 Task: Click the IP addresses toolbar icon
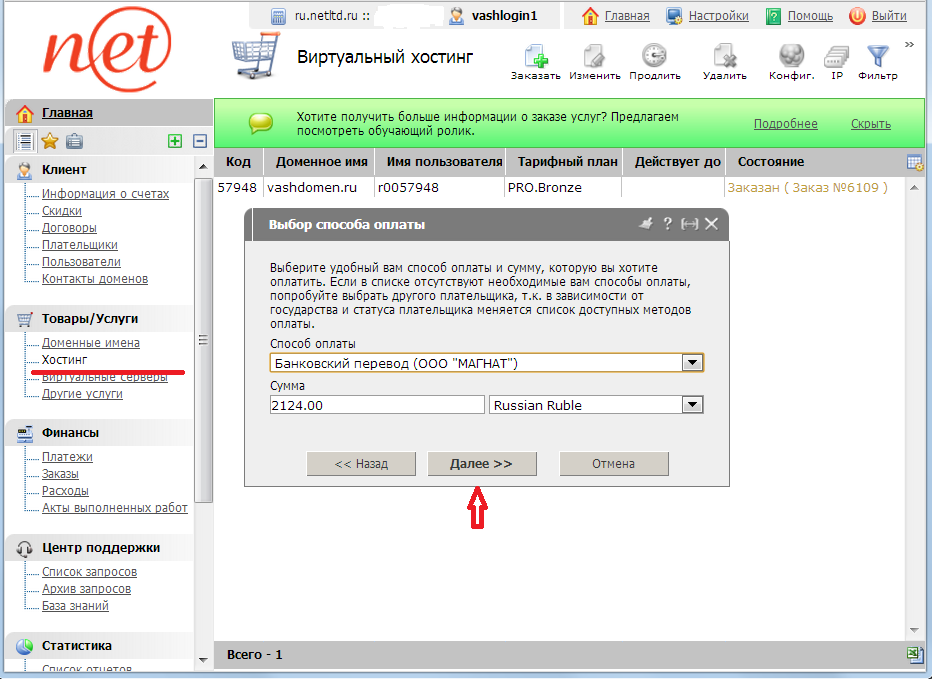[x=837, y=56]
